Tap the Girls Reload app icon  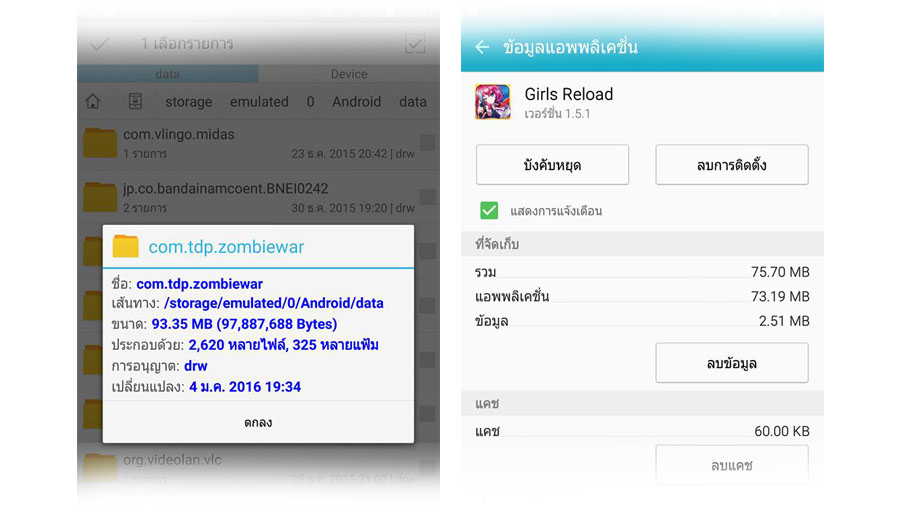pyautogui.click(x=493, y=102)
